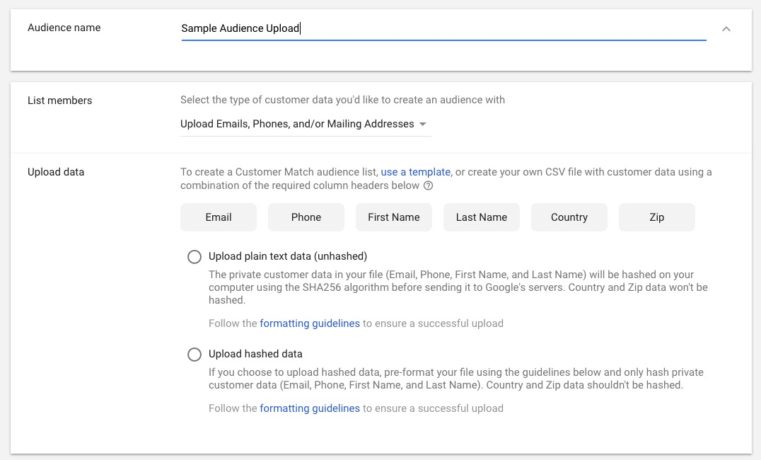
Task: Click the Upload data section label
Action: pos(56,172)
